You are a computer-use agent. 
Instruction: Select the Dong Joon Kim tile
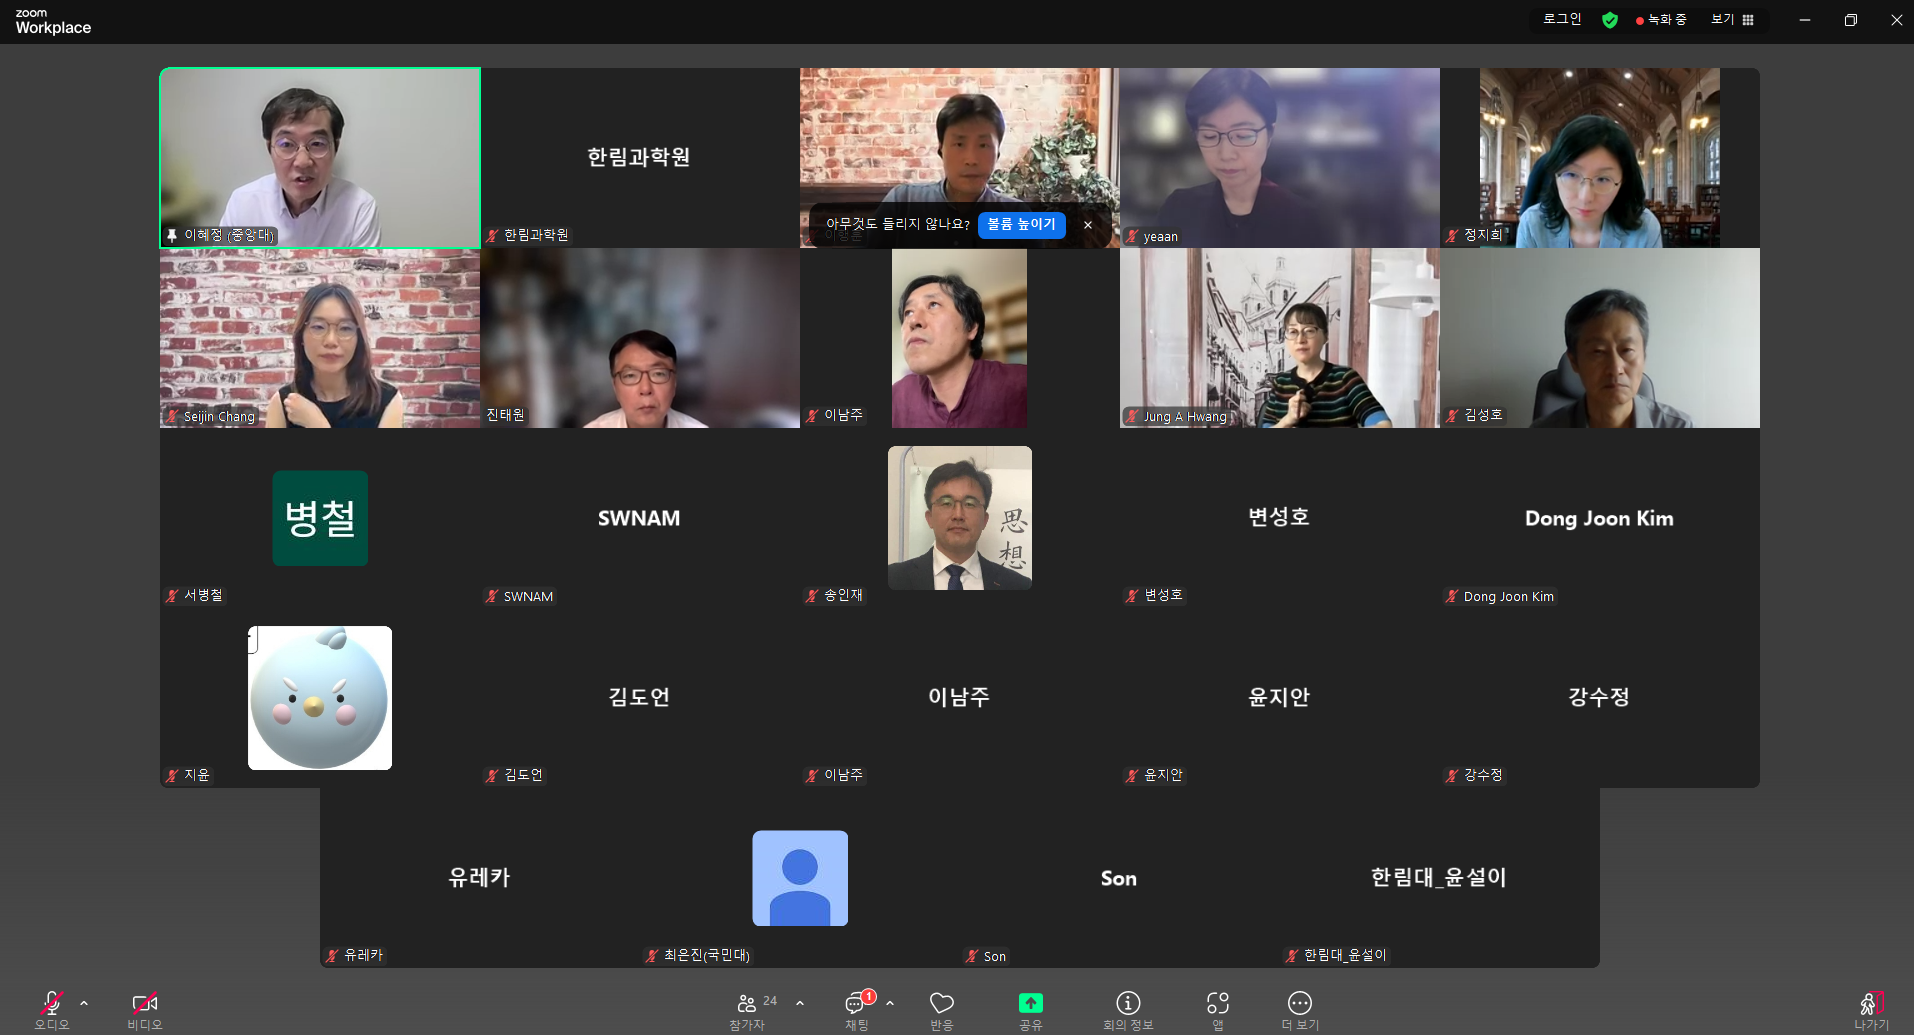(1600, 518)
